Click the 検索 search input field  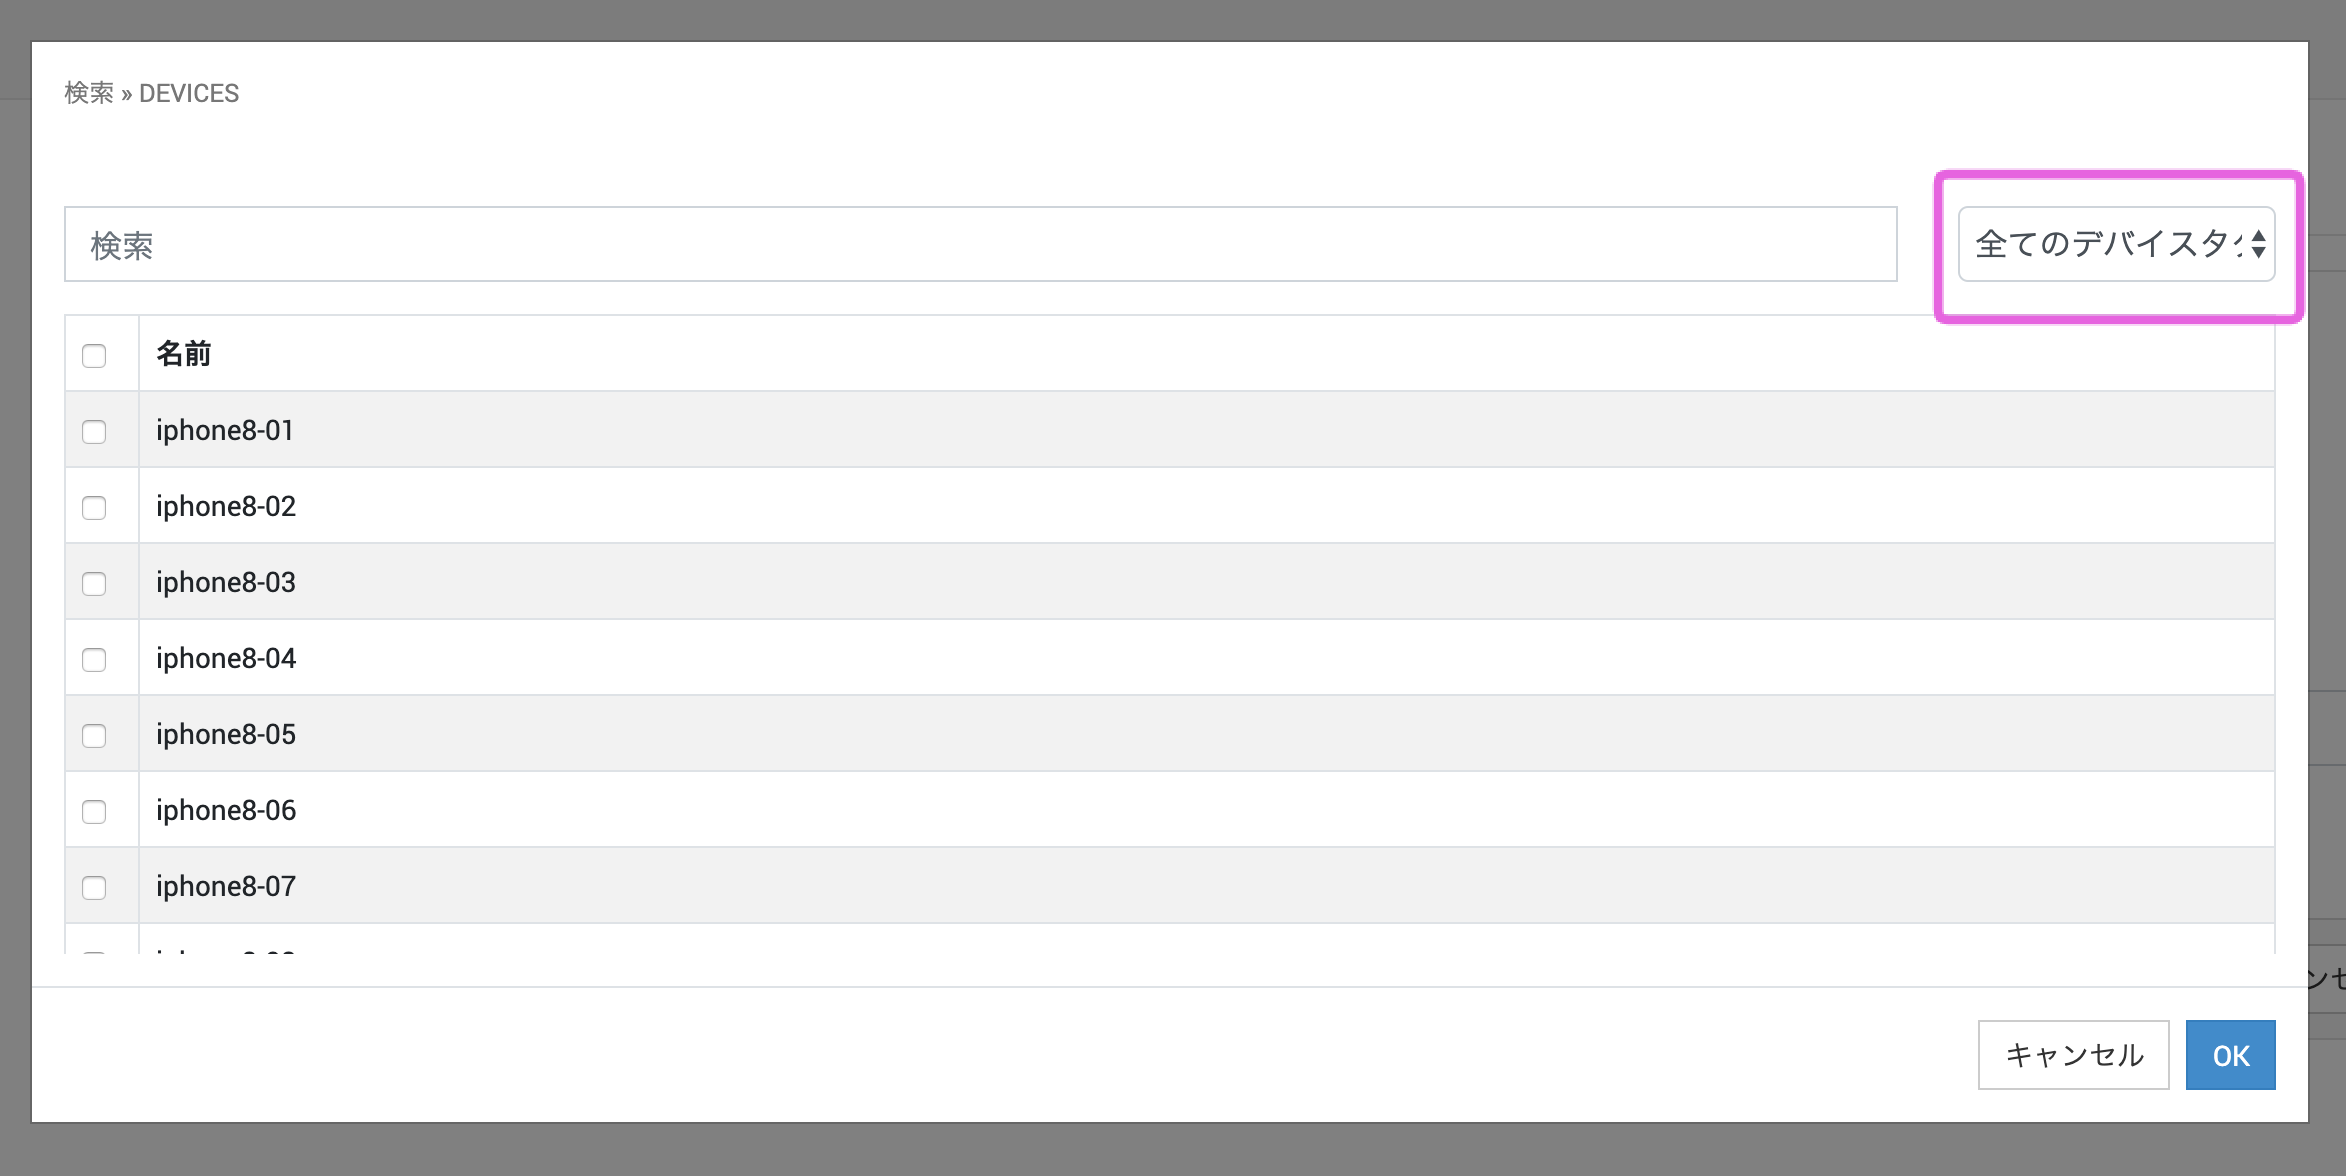(x=980, y=244)
